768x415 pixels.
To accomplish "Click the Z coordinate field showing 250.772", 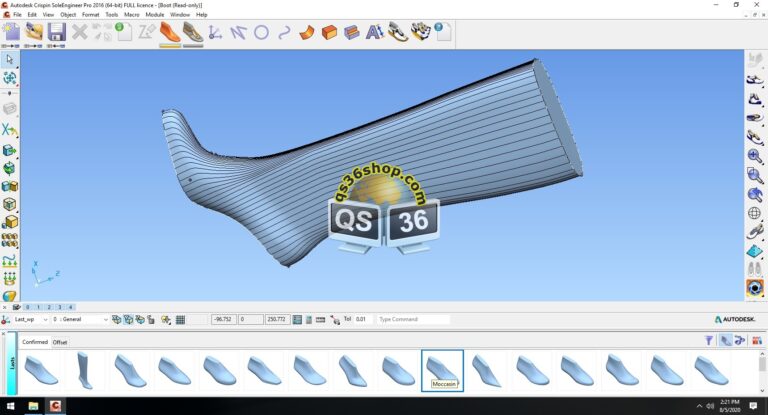I will (x=277, y=319).
